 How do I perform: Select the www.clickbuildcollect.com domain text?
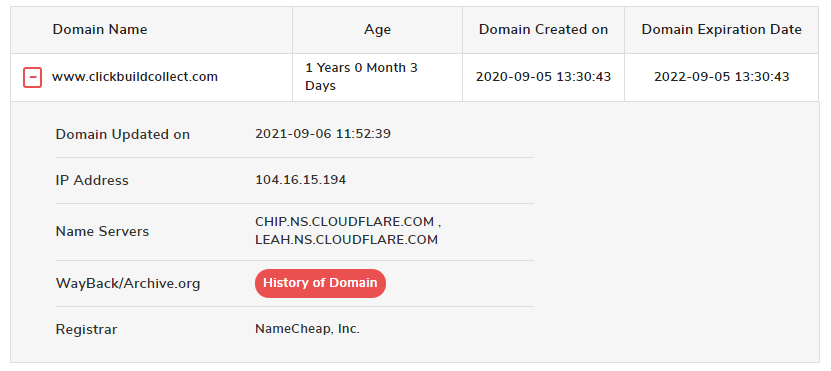135,77
